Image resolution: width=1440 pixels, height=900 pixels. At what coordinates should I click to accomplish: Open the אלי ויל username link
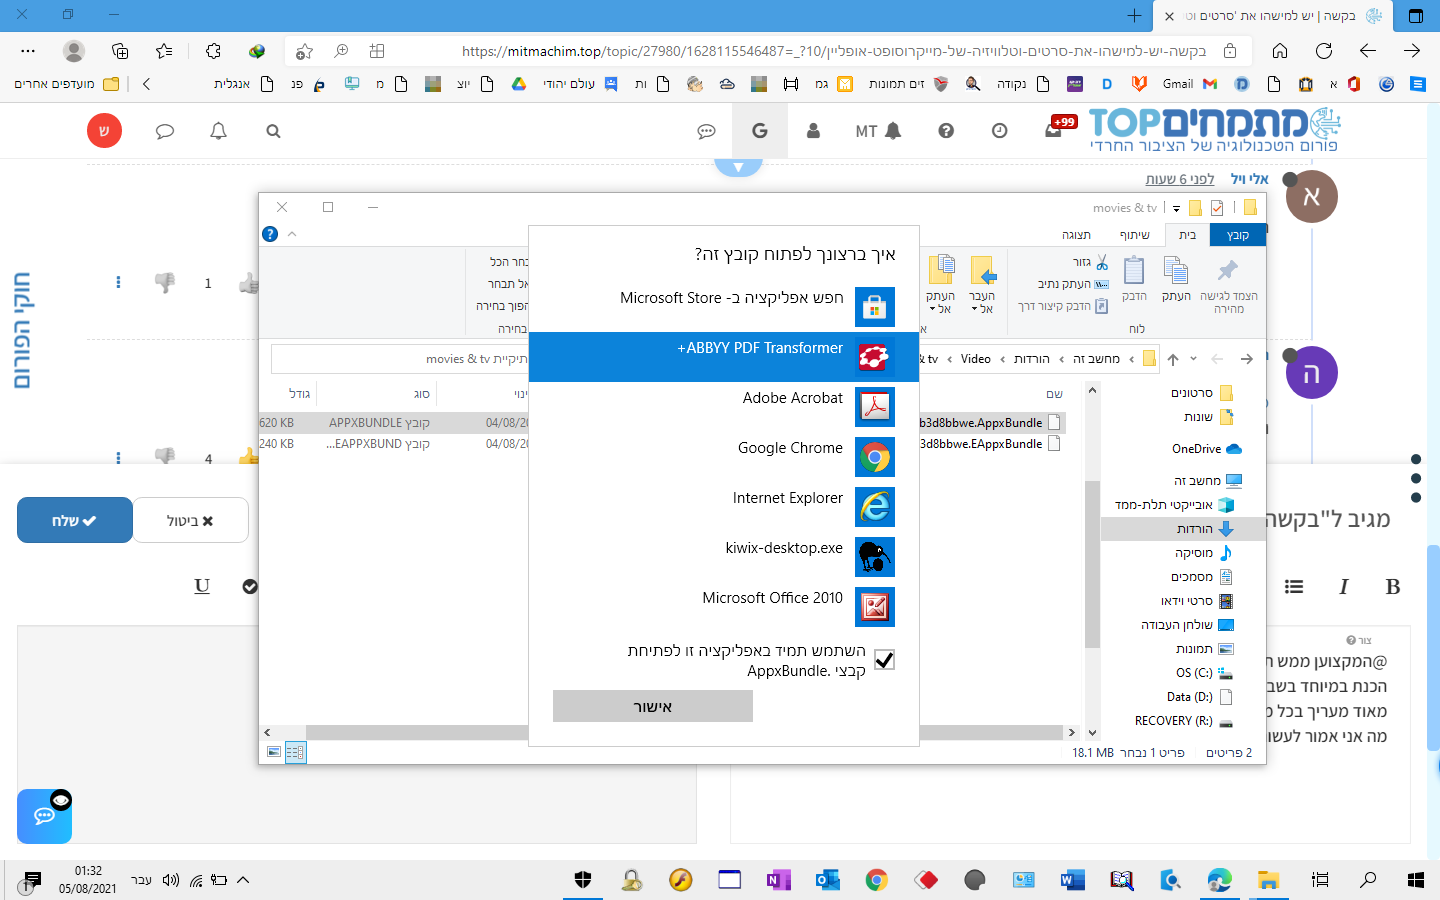point(1249,179)
